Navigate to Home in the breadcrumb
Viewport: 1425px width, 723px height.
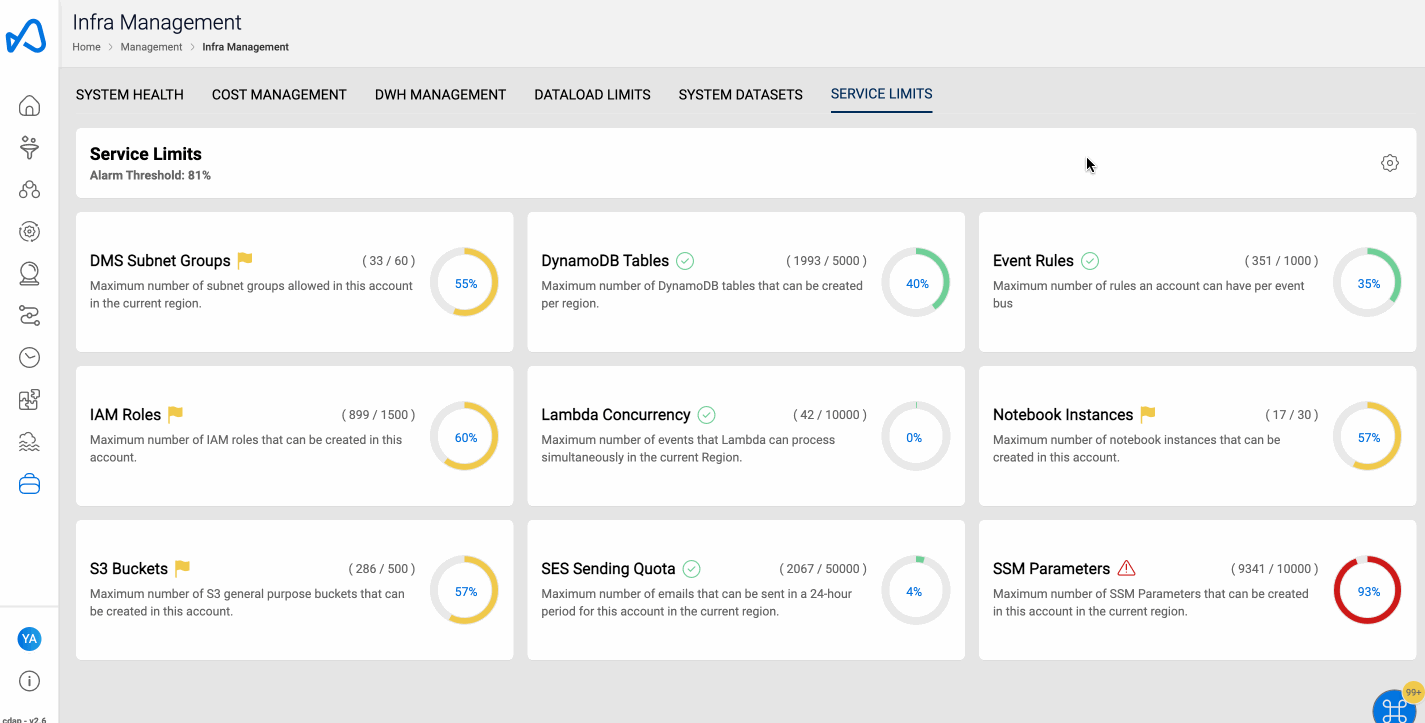(86, 47)
